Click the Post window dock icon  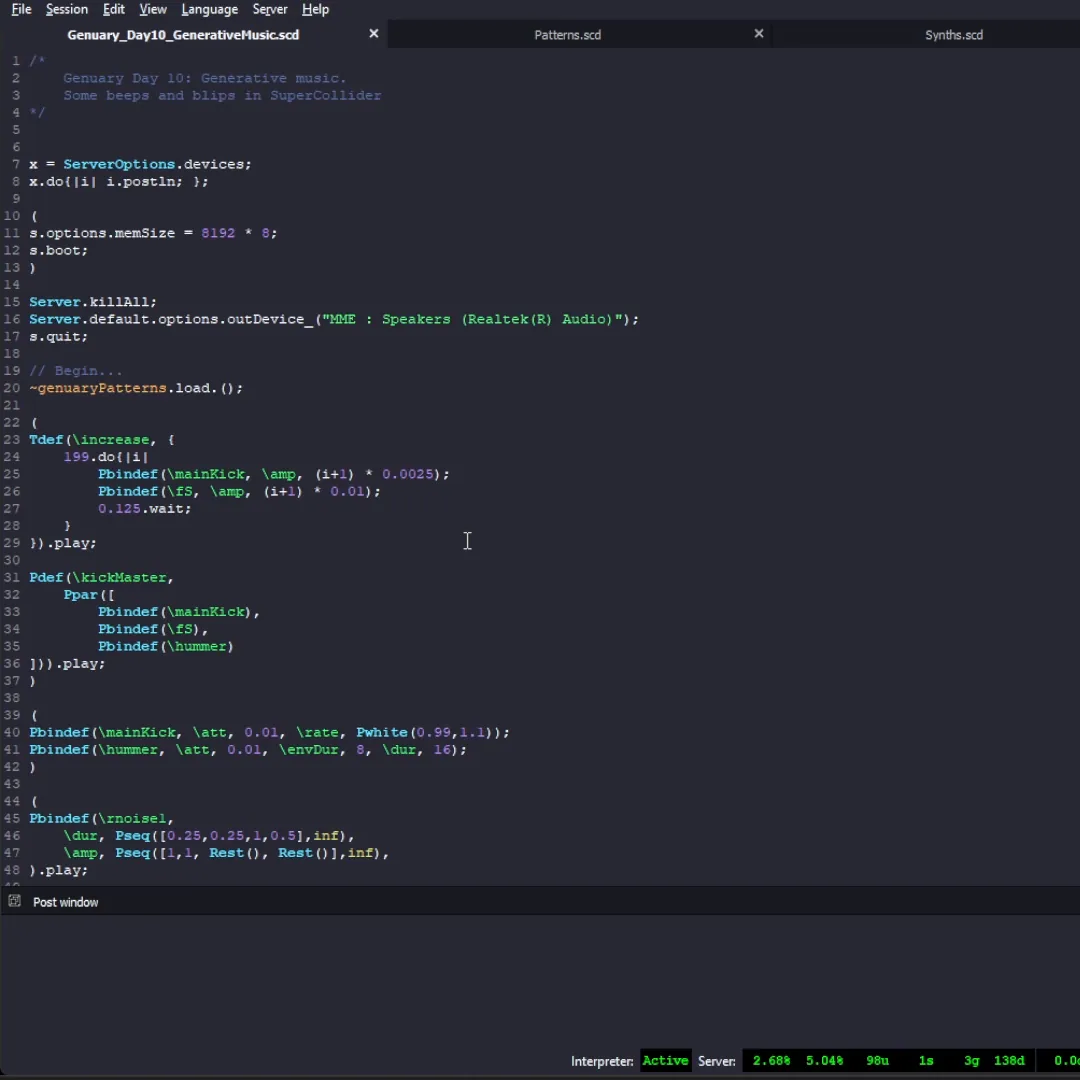pos(14,901)
